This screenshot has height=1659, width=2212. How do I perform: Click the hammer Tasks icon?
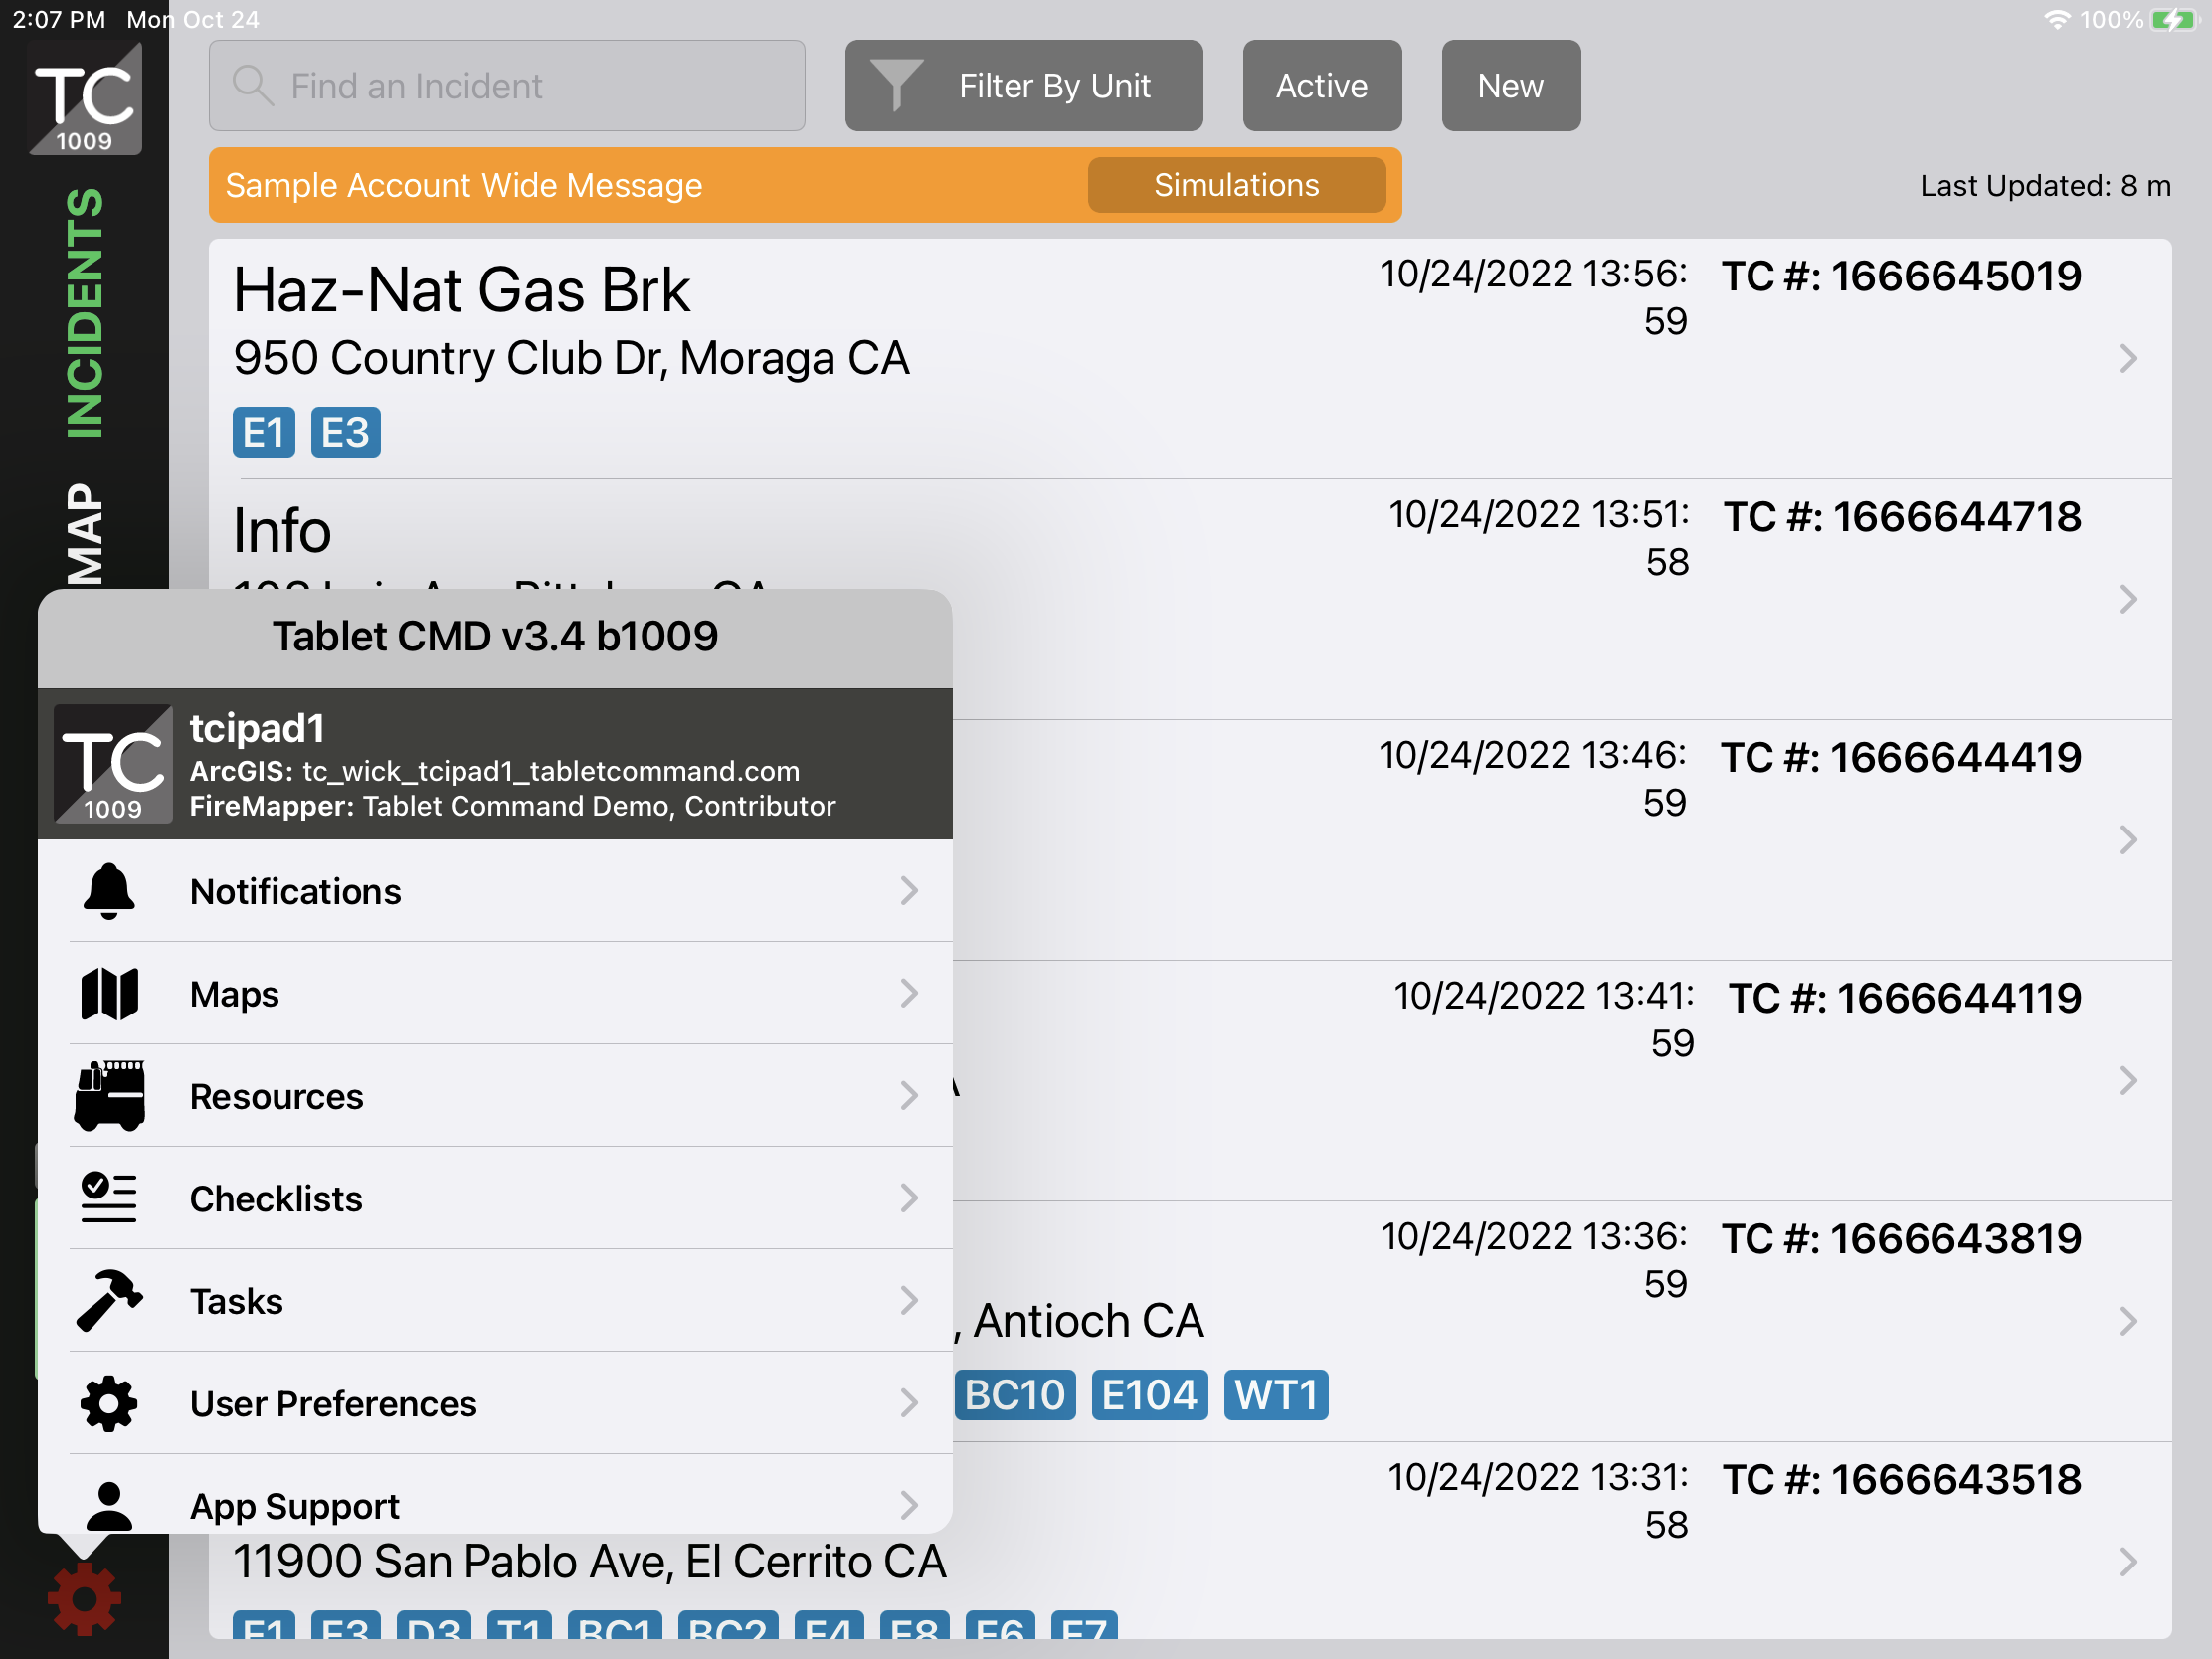click(x=109, y=1301)
